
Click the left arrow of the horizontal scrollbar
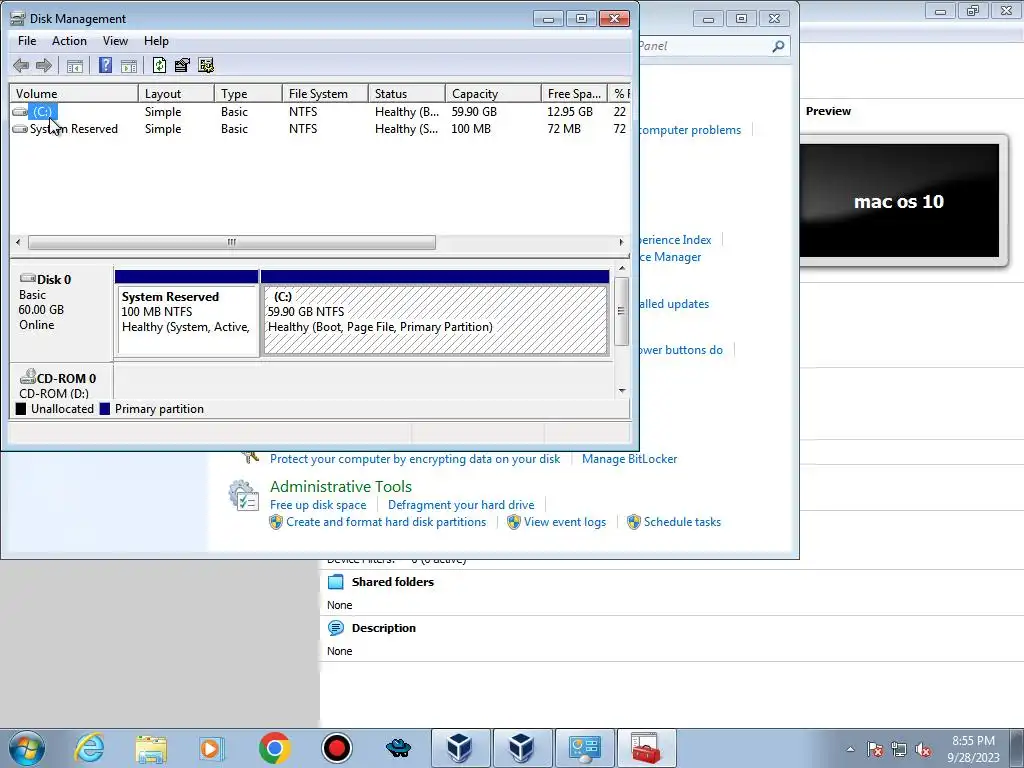[x=18, y=242]
